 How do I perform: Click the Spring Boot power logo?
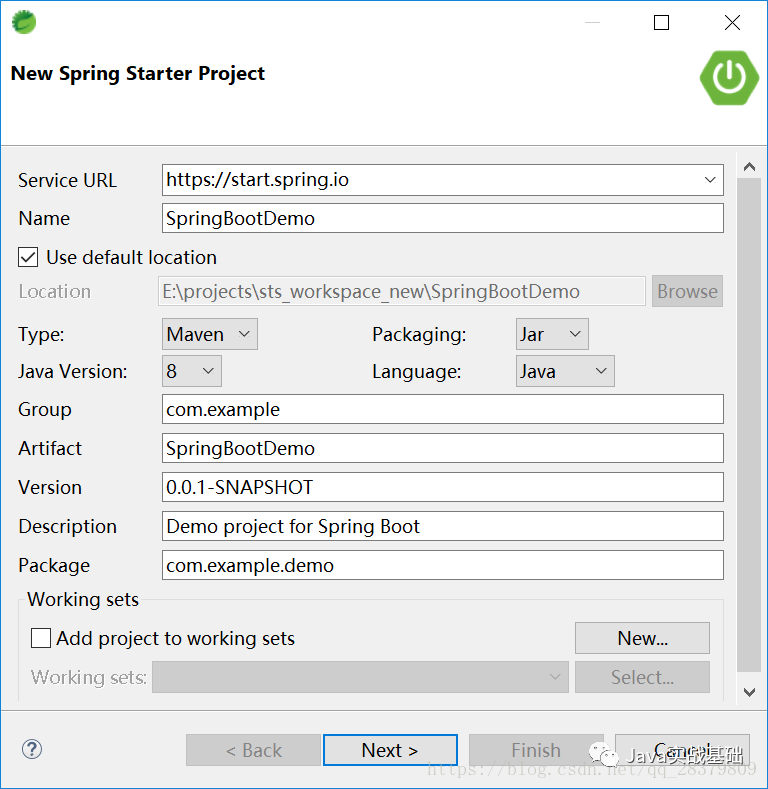(x=729, y=77)
